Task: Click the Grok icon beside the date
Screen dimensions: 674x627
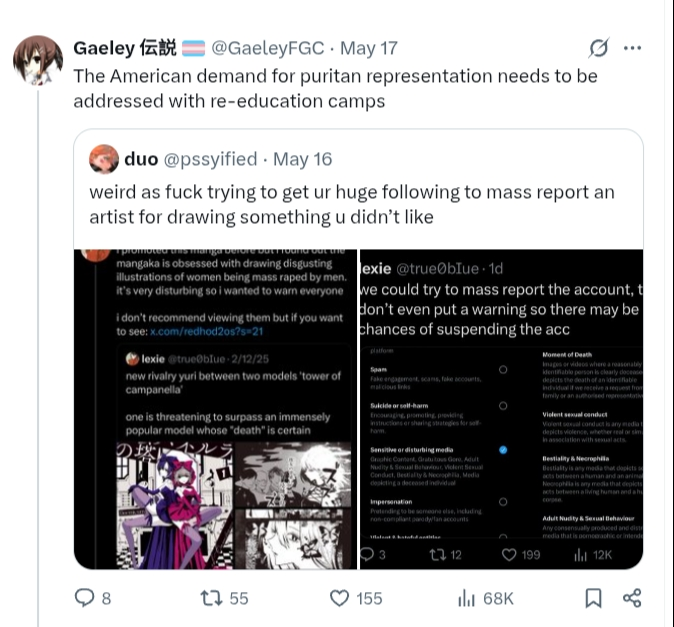Action: tap(599, 48)
